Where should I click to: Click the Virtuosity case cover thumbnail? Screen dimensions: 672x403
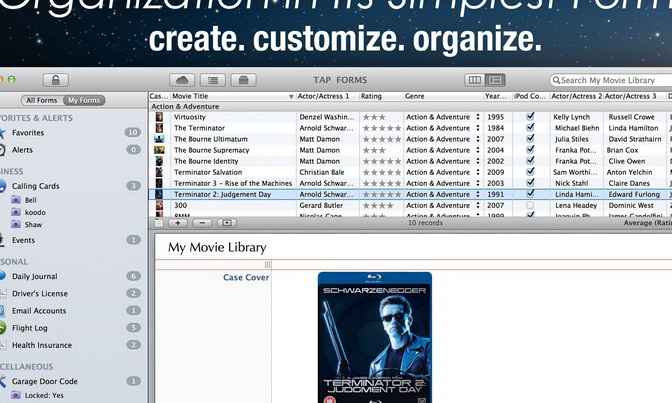(x=159, y=117)
